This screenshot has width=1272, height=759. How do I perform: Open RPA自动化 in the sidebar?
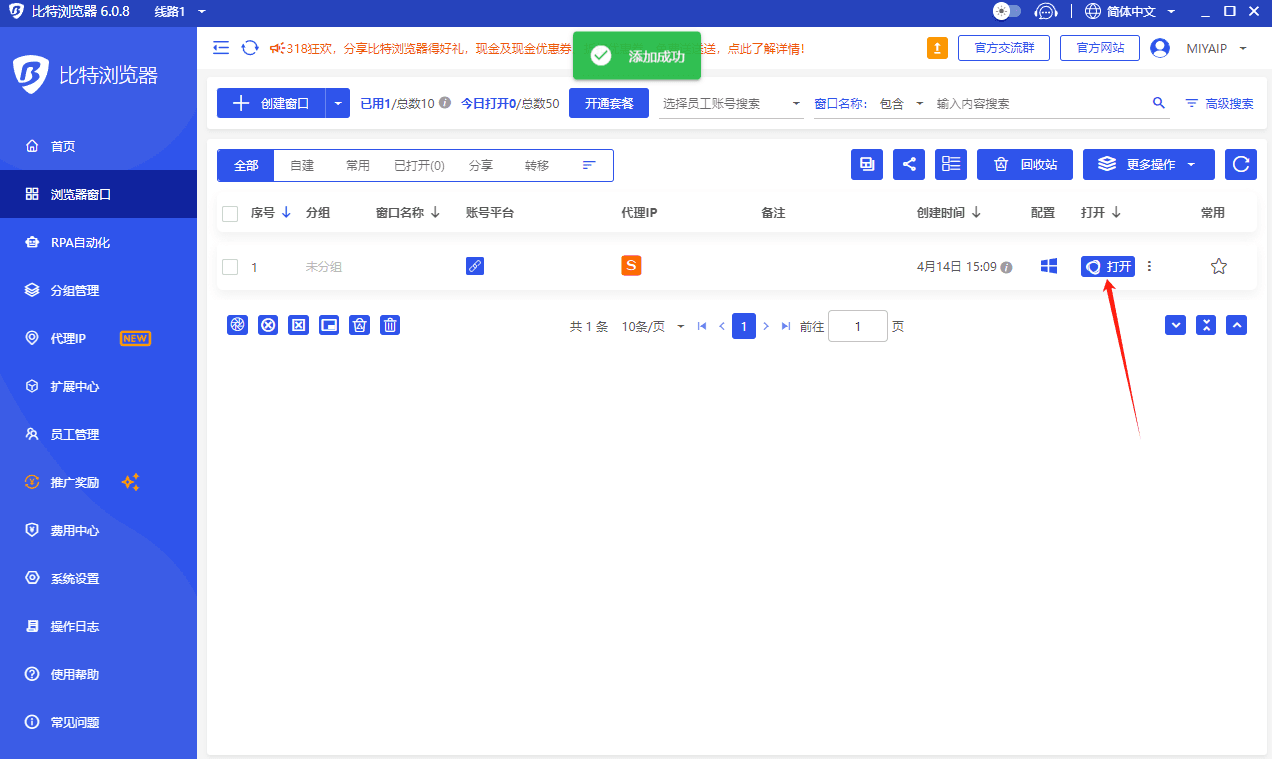tap(80, 242)
